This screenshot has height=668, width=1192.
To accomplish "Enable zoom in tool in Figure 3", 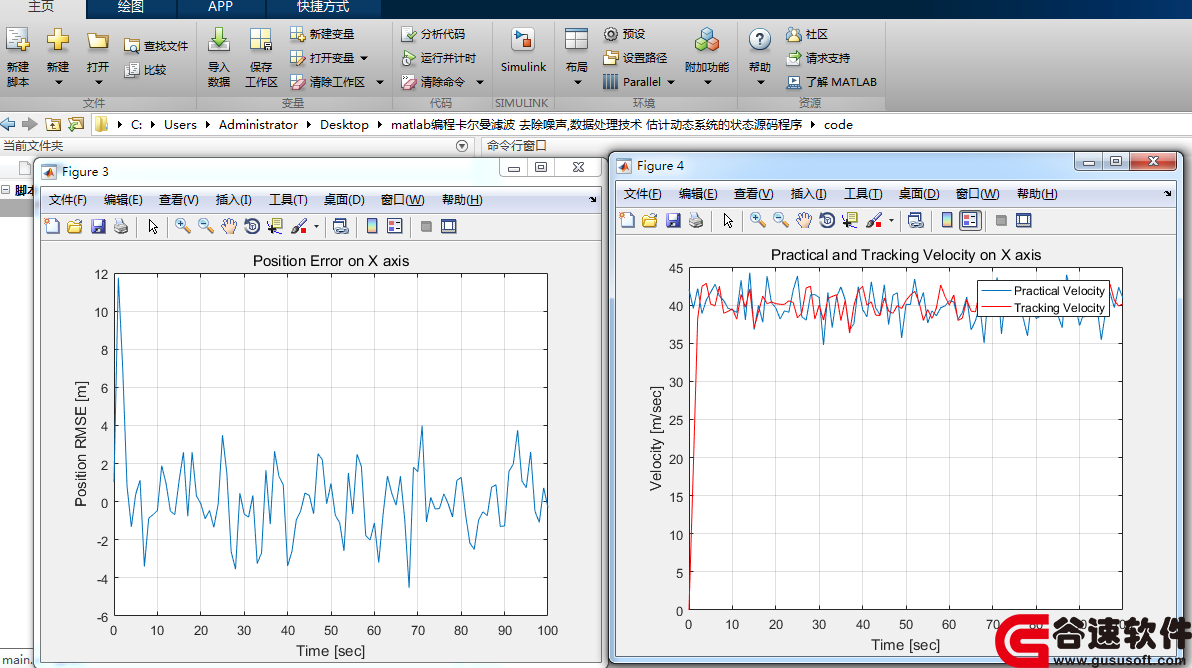I will click(x=183, y=226).
